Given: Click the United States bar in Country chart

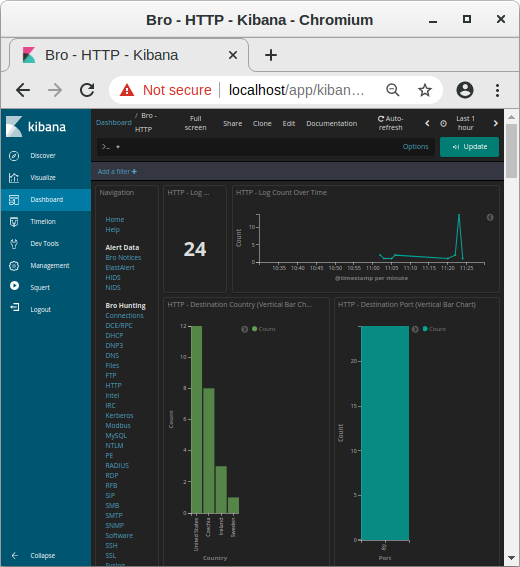Looking at the screenshot, I should 196,419.
